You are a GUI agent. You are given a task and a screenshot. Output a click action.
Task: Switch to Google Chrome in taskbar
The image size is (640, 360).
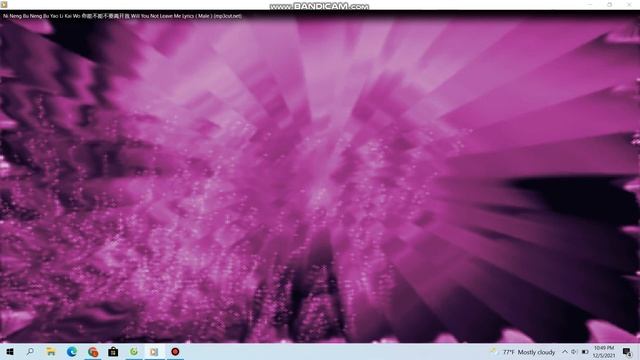click(93, 352)
